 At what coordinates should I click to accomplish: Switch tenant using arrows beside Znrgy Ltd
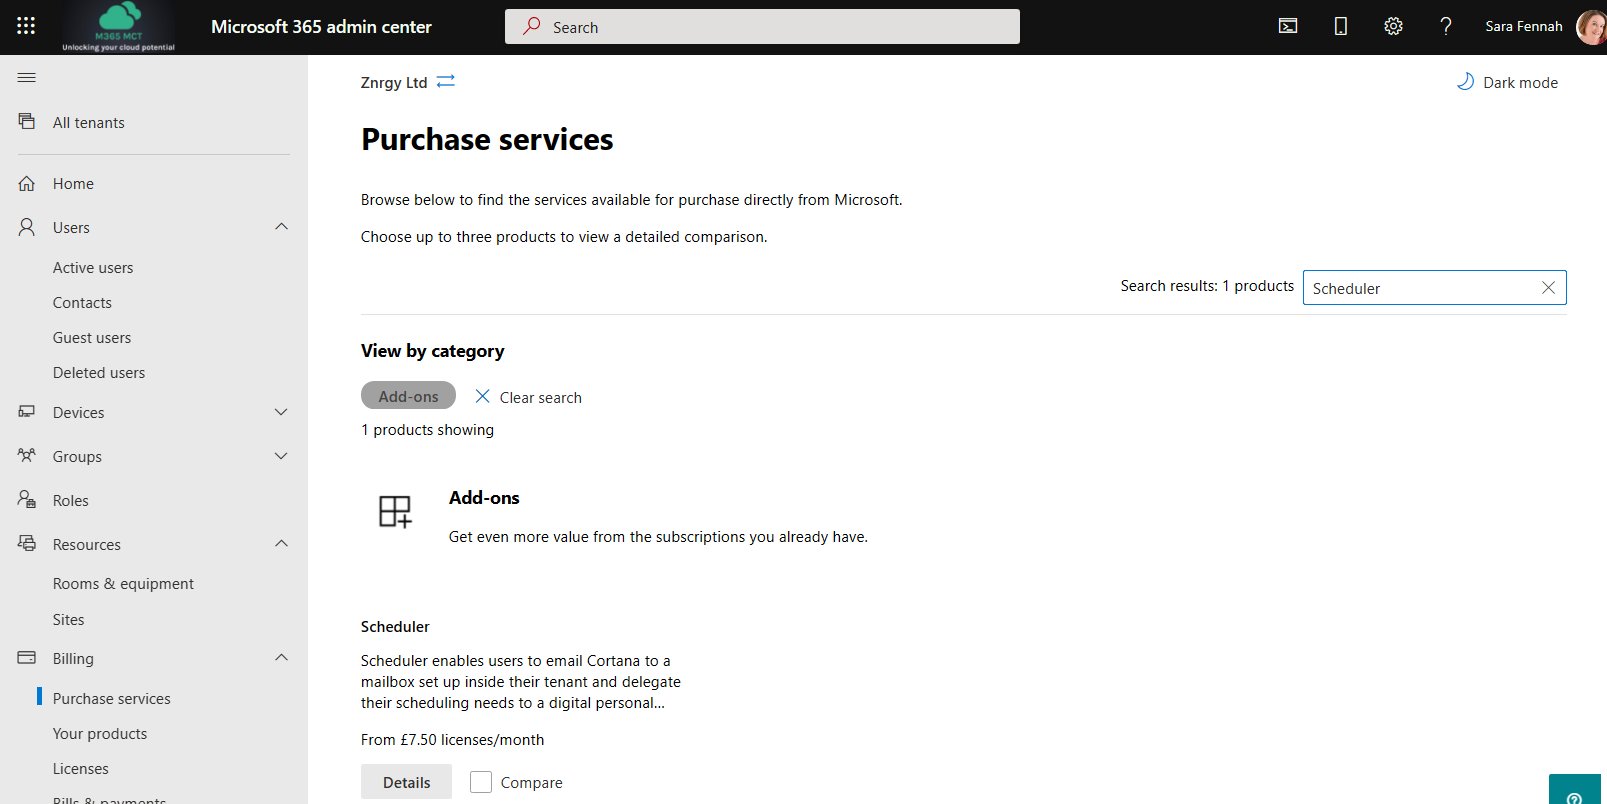(x=446, y=82)
